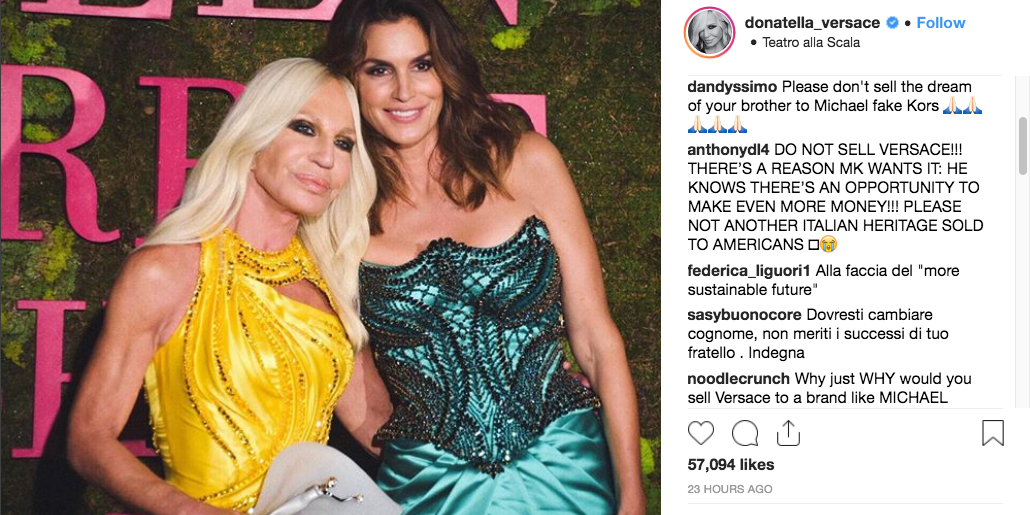This screenshot has width=1030, height=515.
Task: Open anthonydl4's profile
Action: click(x=733, y=150)
